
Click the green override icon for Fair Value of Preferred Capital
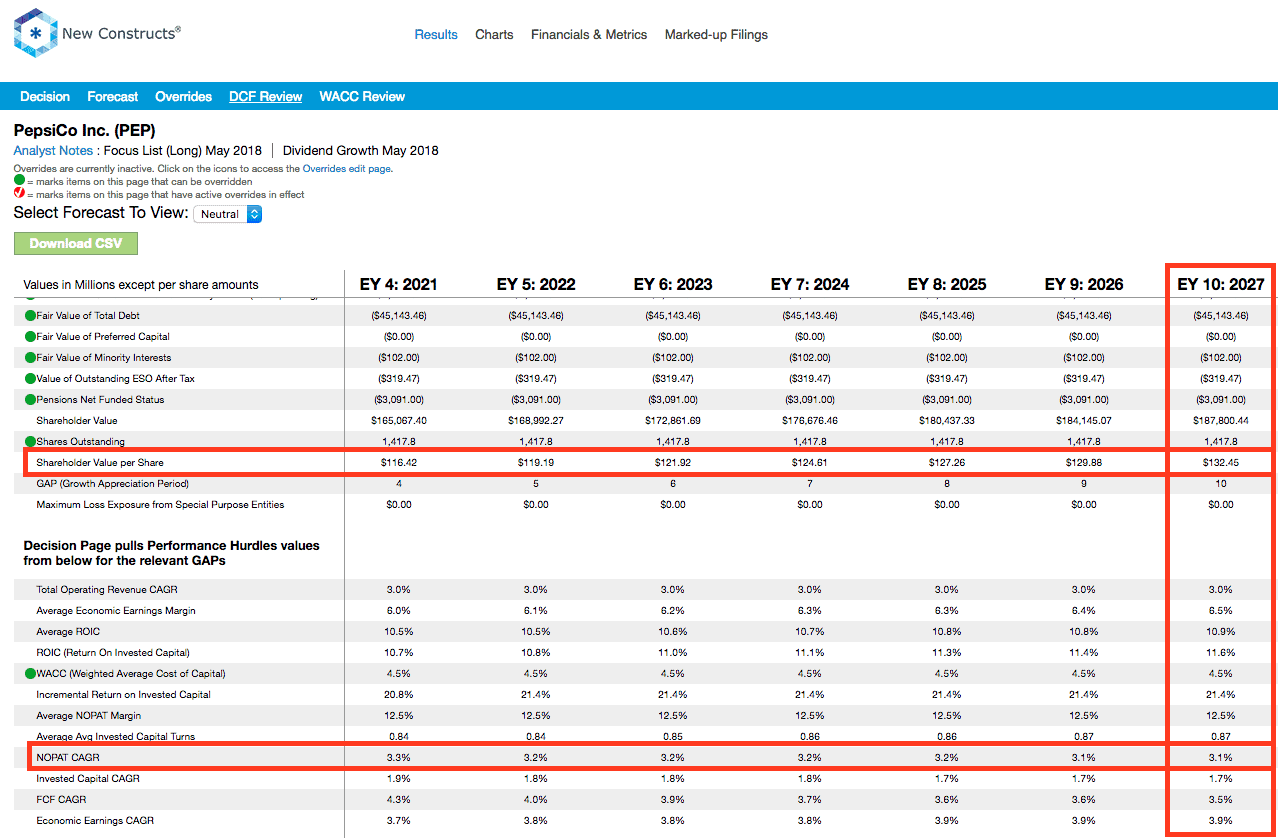click(x=30, y=336)
